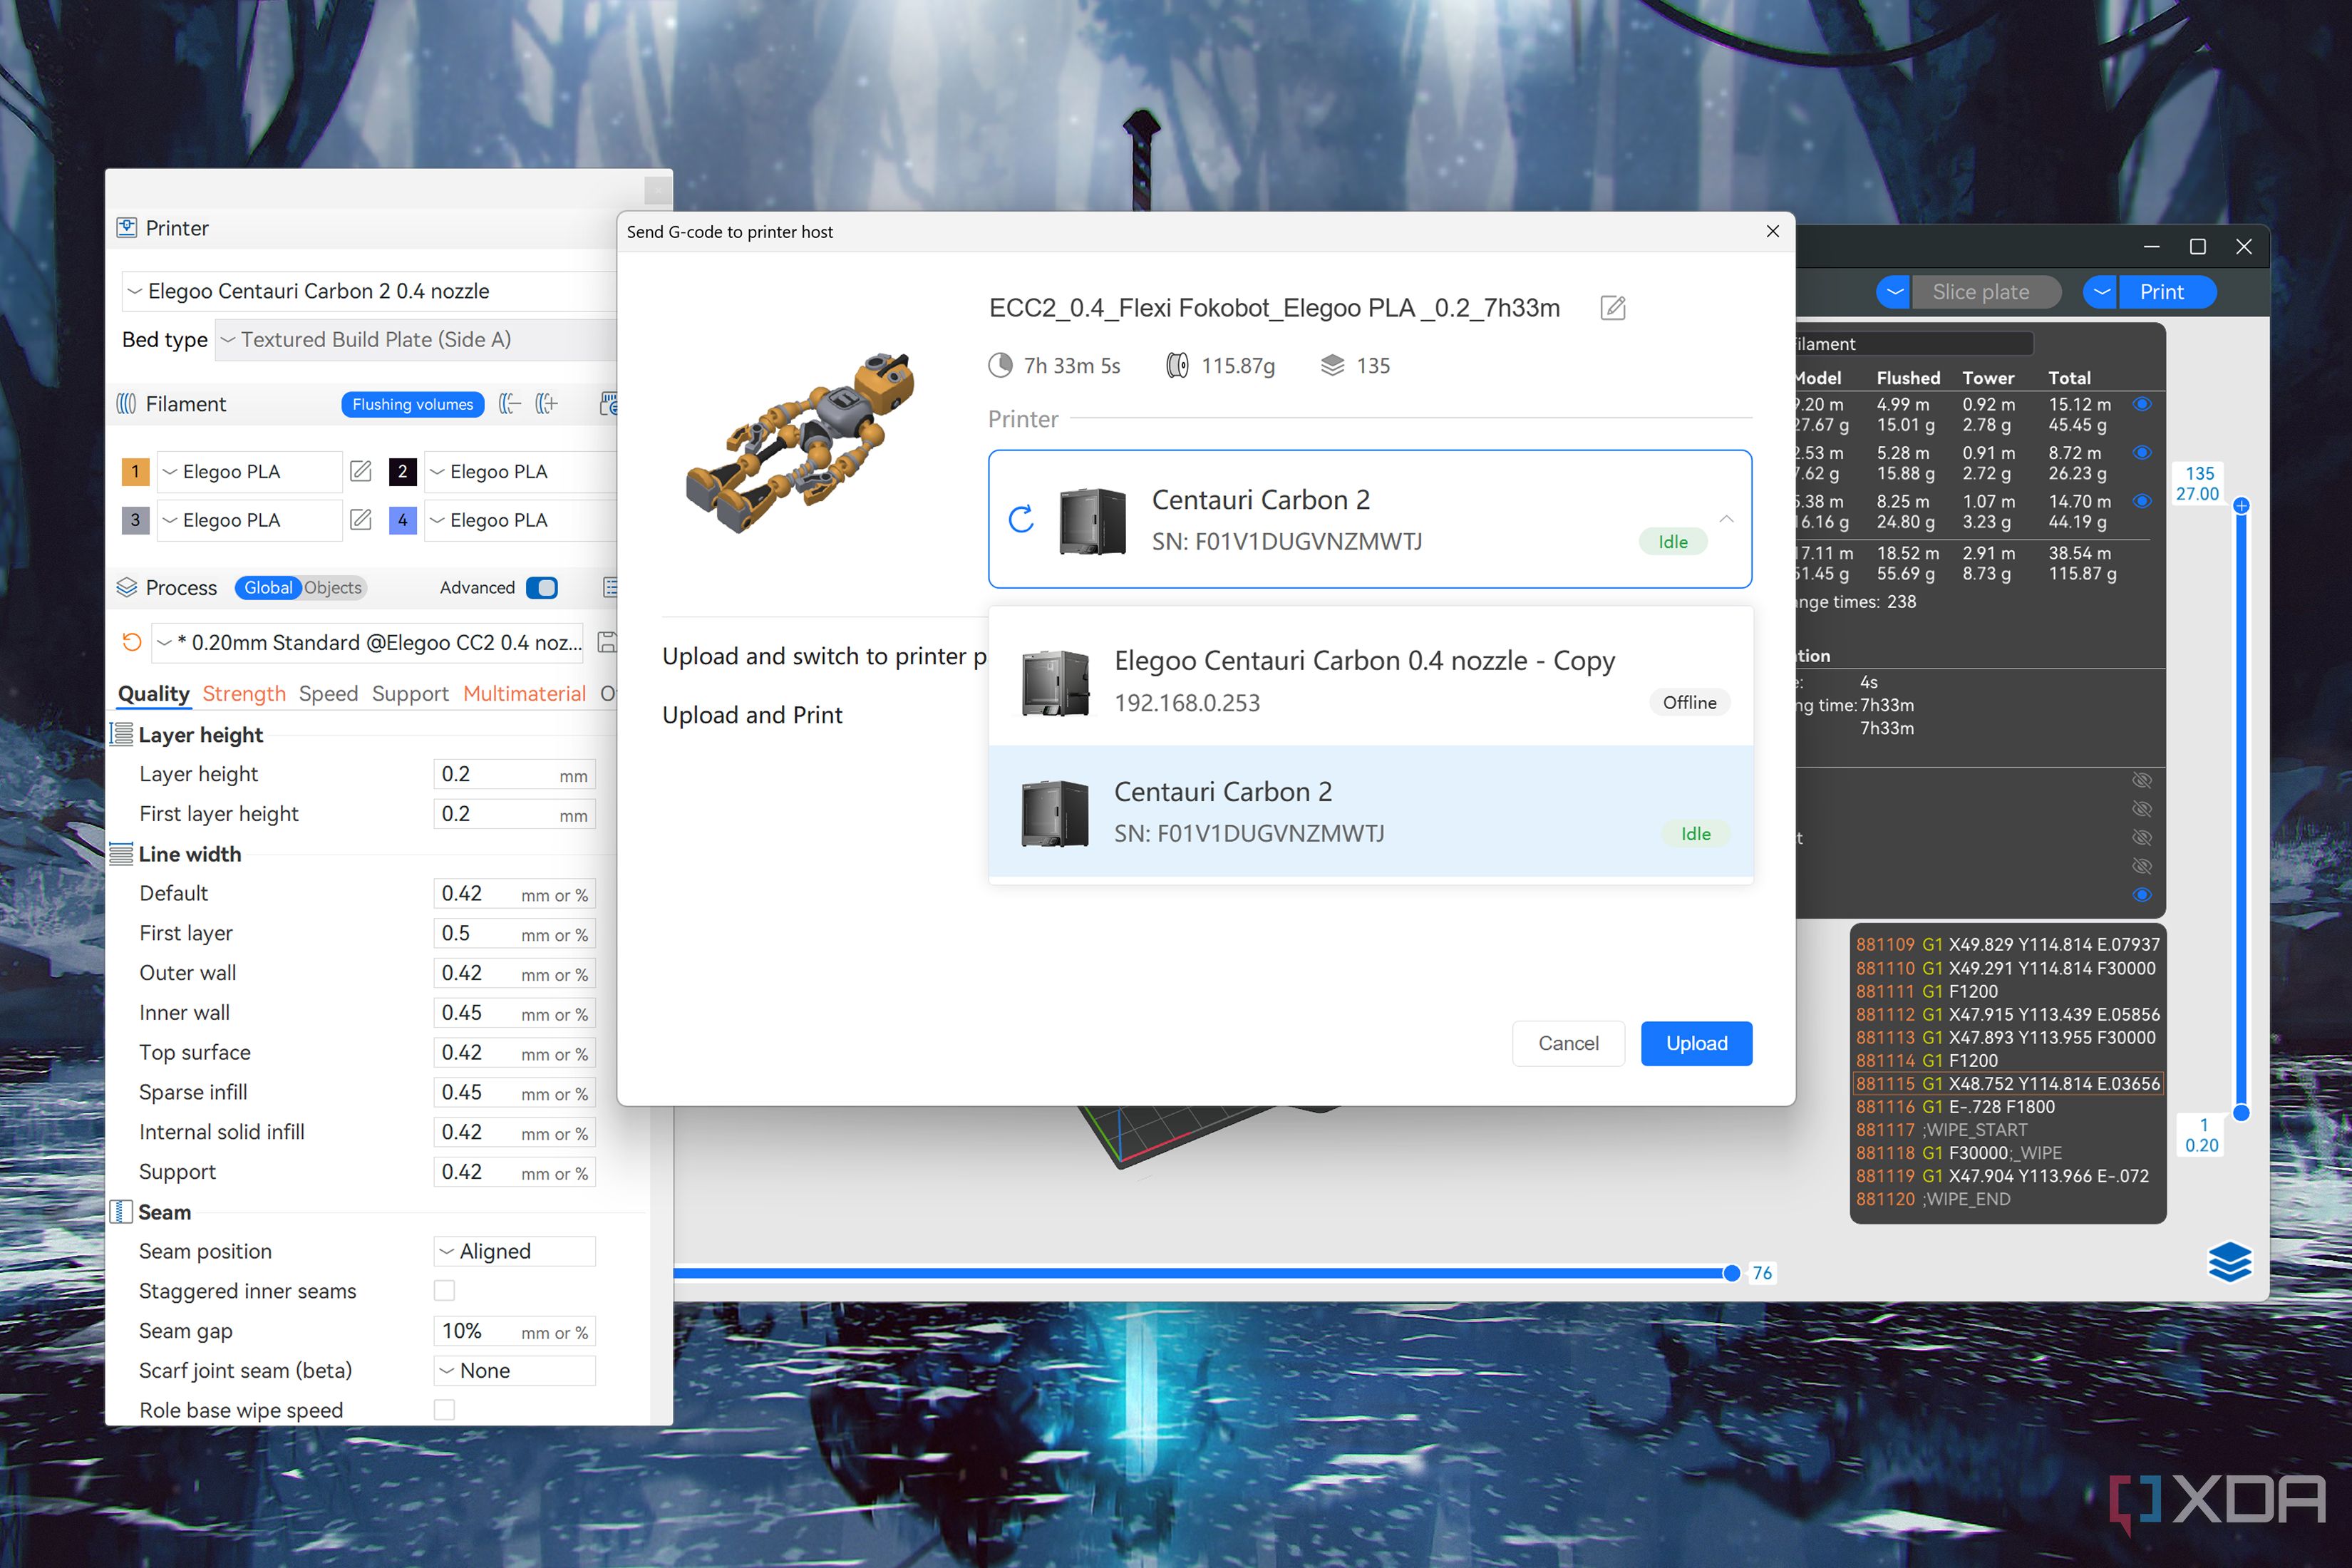Viewport: 2352px width, 1568px height.
Task: Enable Staggered inner seams checkbox
Action: pyautogui.click(x=444, y=1291)
